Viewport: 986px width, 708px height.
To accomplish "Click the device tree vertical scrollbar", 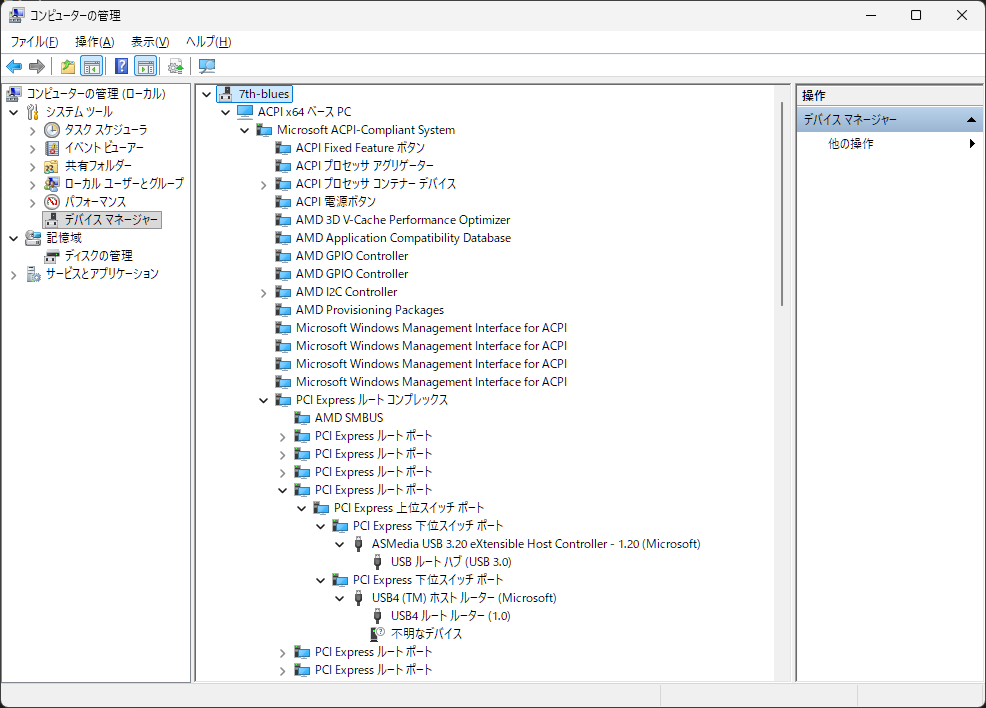I will tap(782, 204).
